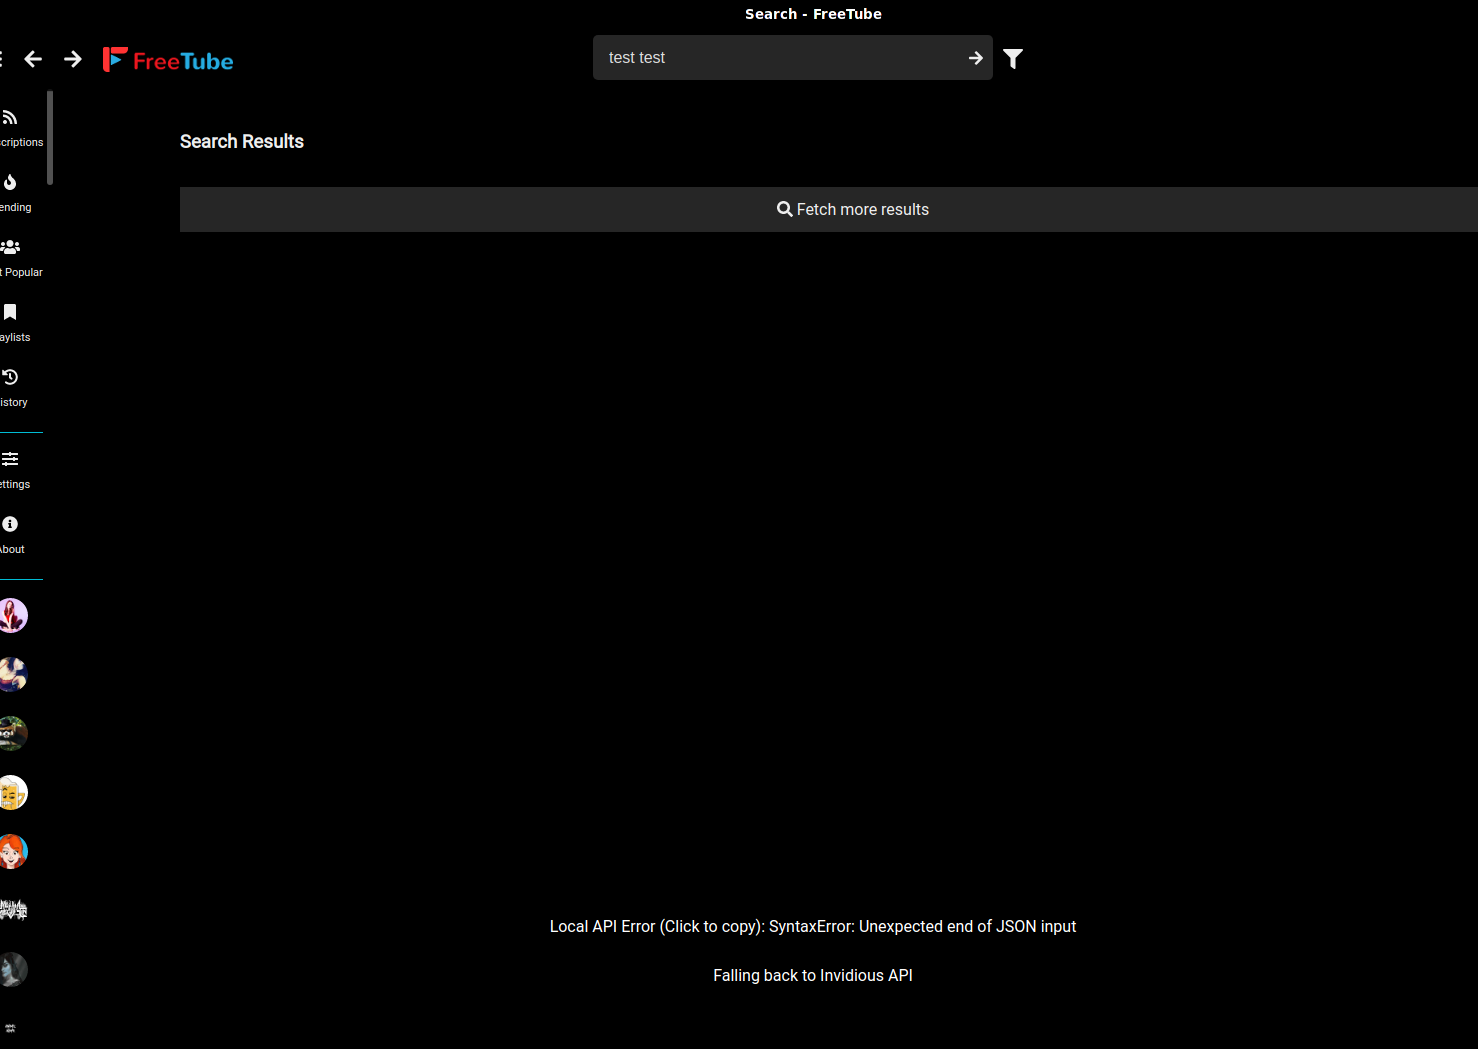Go forward with the right arrow
This screenshot has height=1049, width=1478.
(73, 59)
